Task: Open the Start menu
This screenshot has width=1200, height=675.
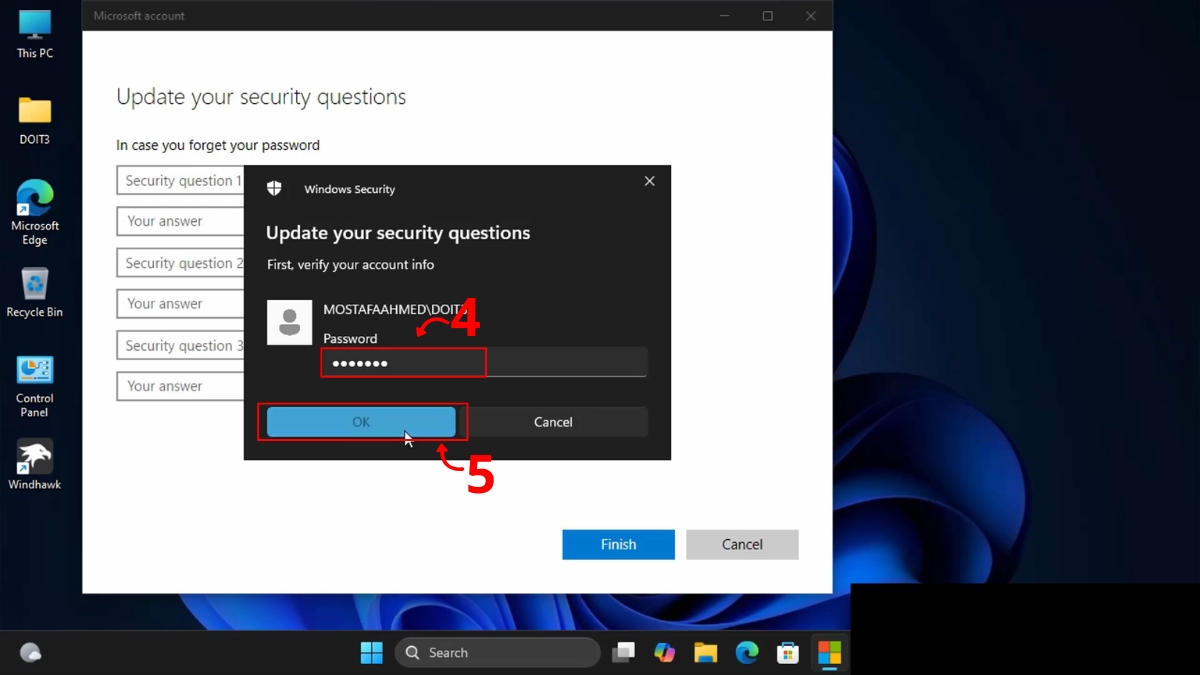Action: (x=371, y=652)
